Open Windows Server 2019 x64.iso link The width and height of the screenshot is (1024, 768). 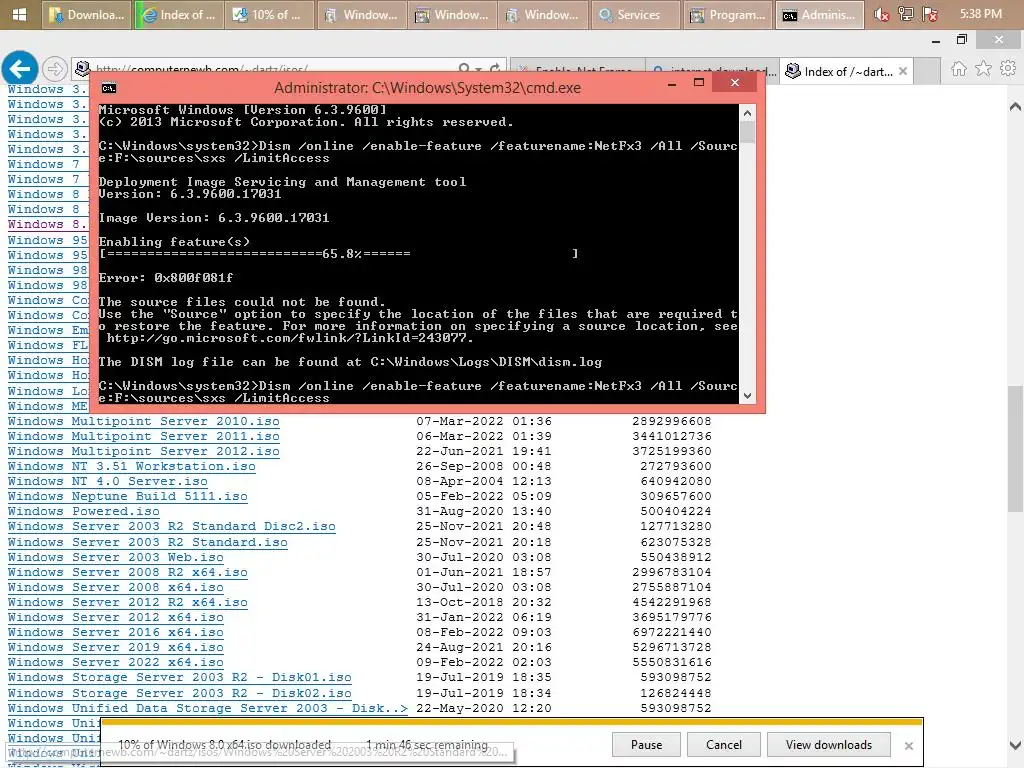116,647
